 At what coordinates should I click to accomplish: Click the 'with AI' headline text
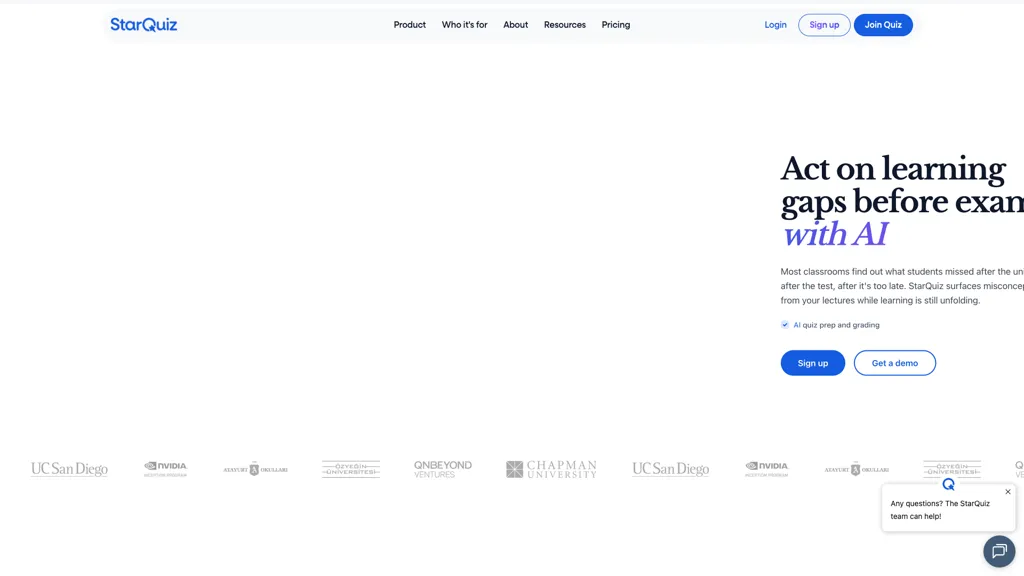tap(835, 235)
